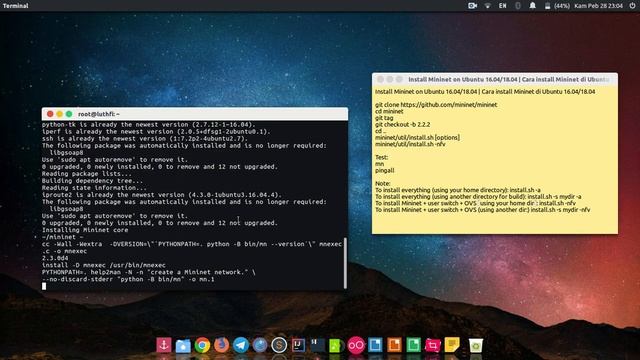Image resolution: width=640 pixels, height=360 pixels.
Task: Open the power session menu icon
Action: (x=632, y=6)
